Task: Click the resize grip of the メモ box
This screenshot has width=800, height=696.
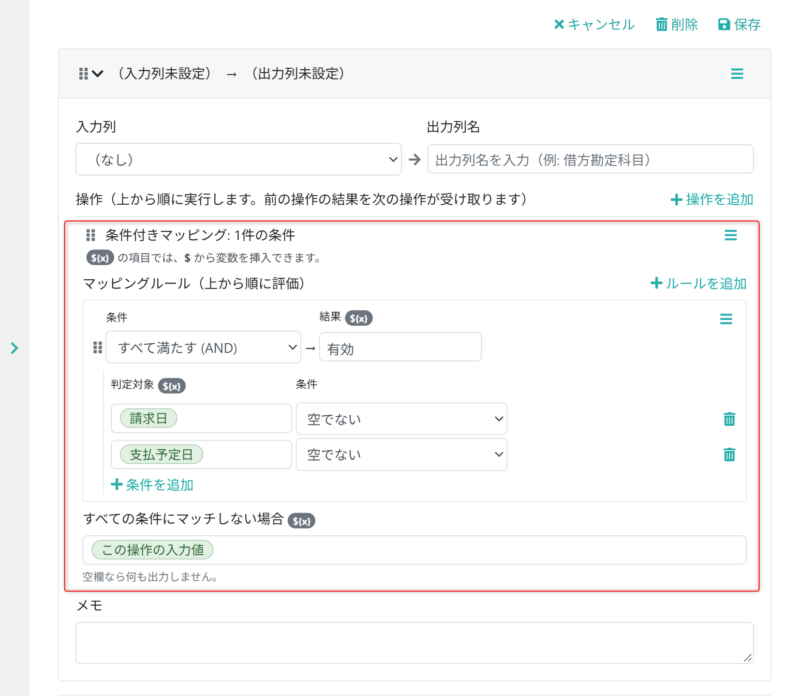Action: [x=747, y=658]
